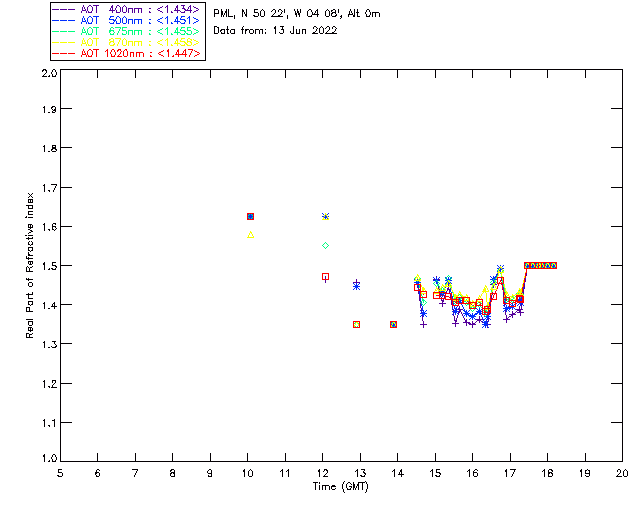
Task: Click the blue asterisk marker near time 13
Action: (356, 286)
